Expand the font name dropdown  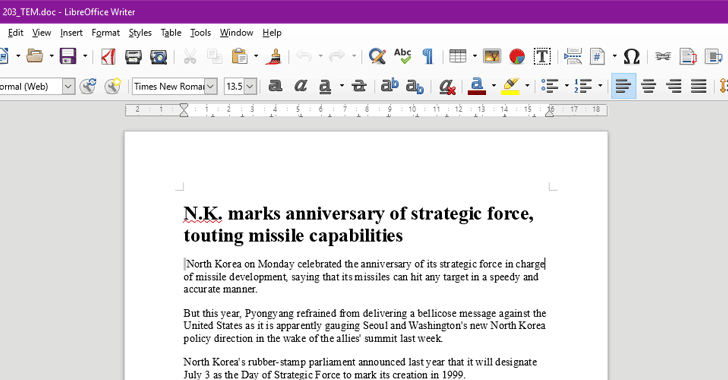211,86
